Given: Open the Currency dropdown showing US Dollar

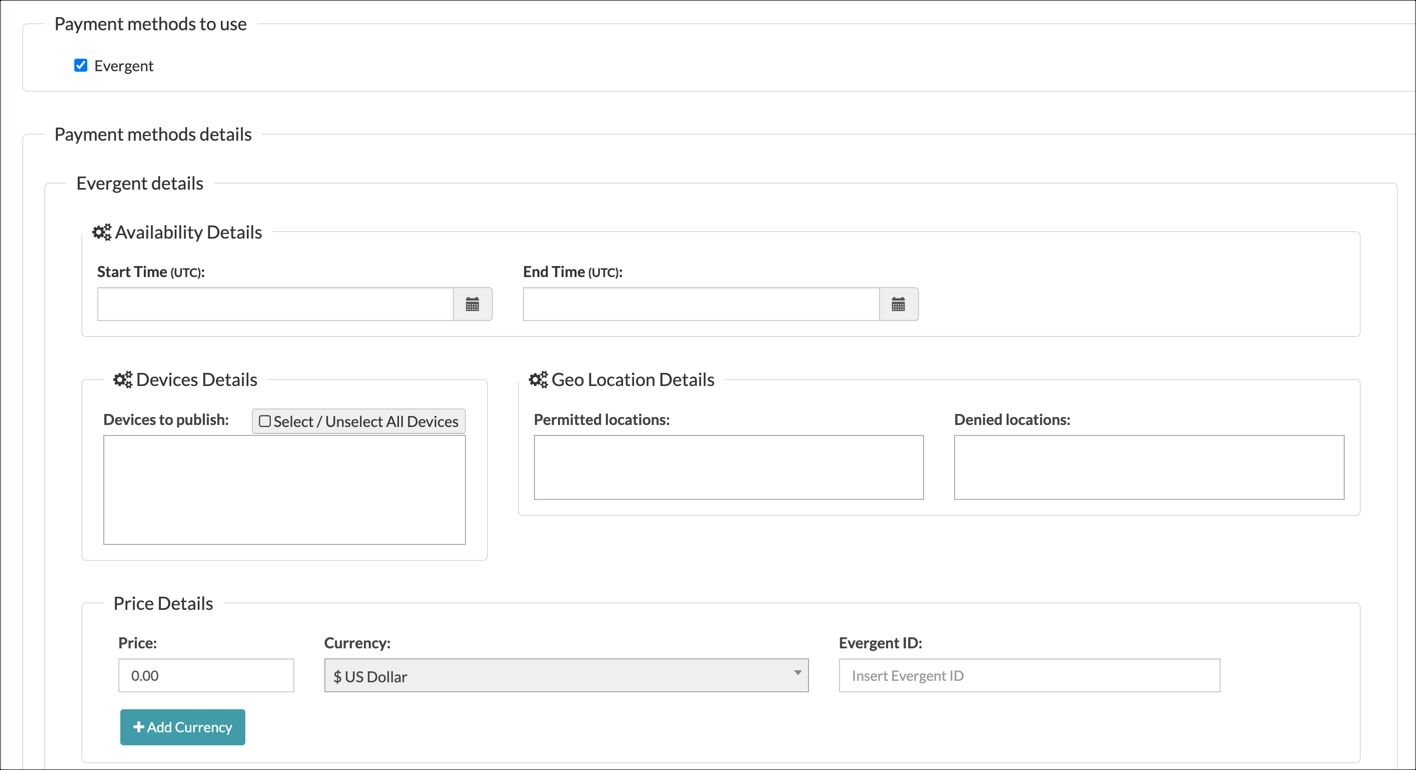Looking at the screenshot, I should pos(566,675).
